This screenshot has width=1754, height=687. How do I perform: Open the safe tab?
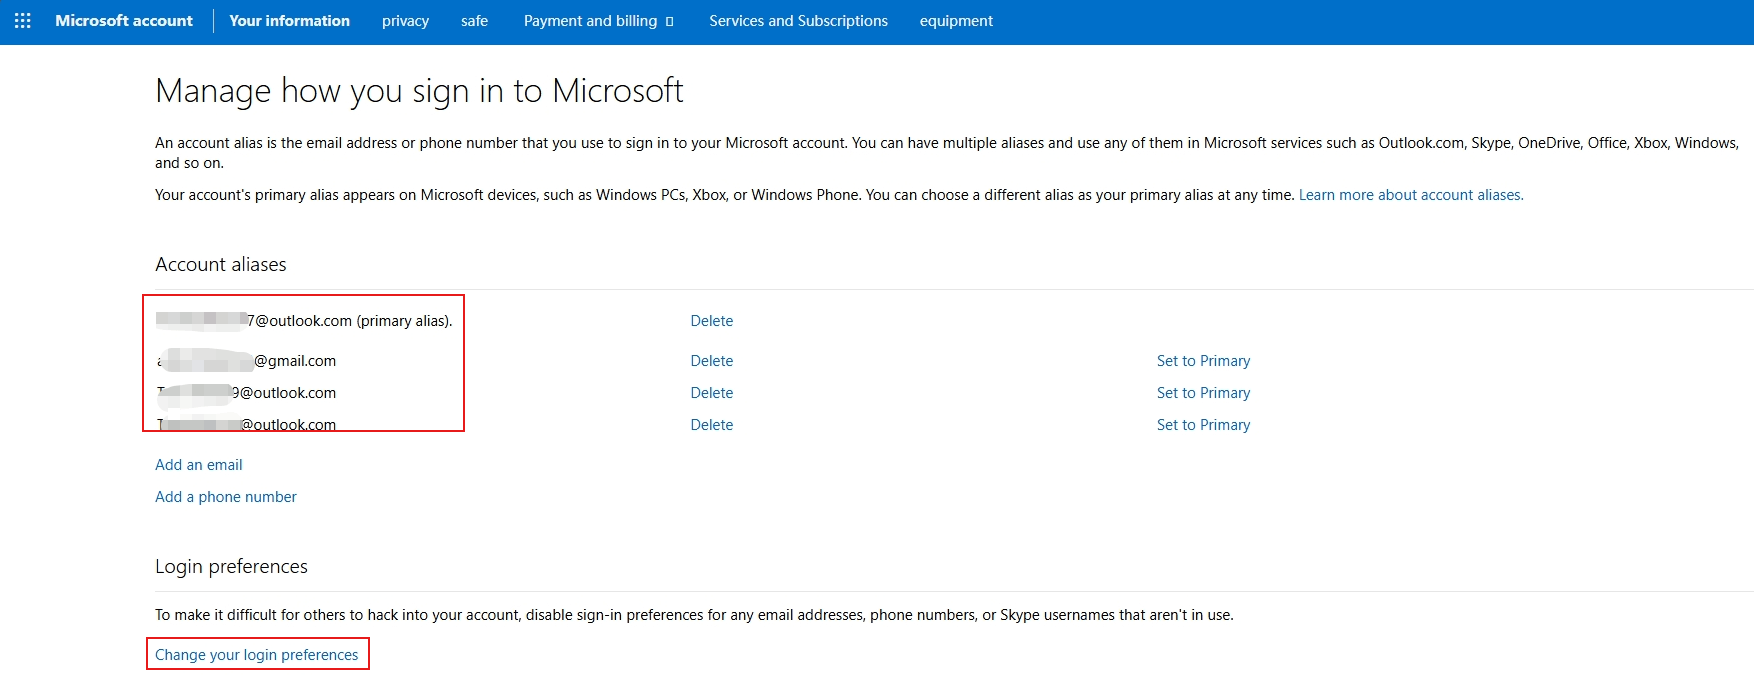tap(474, 21)
